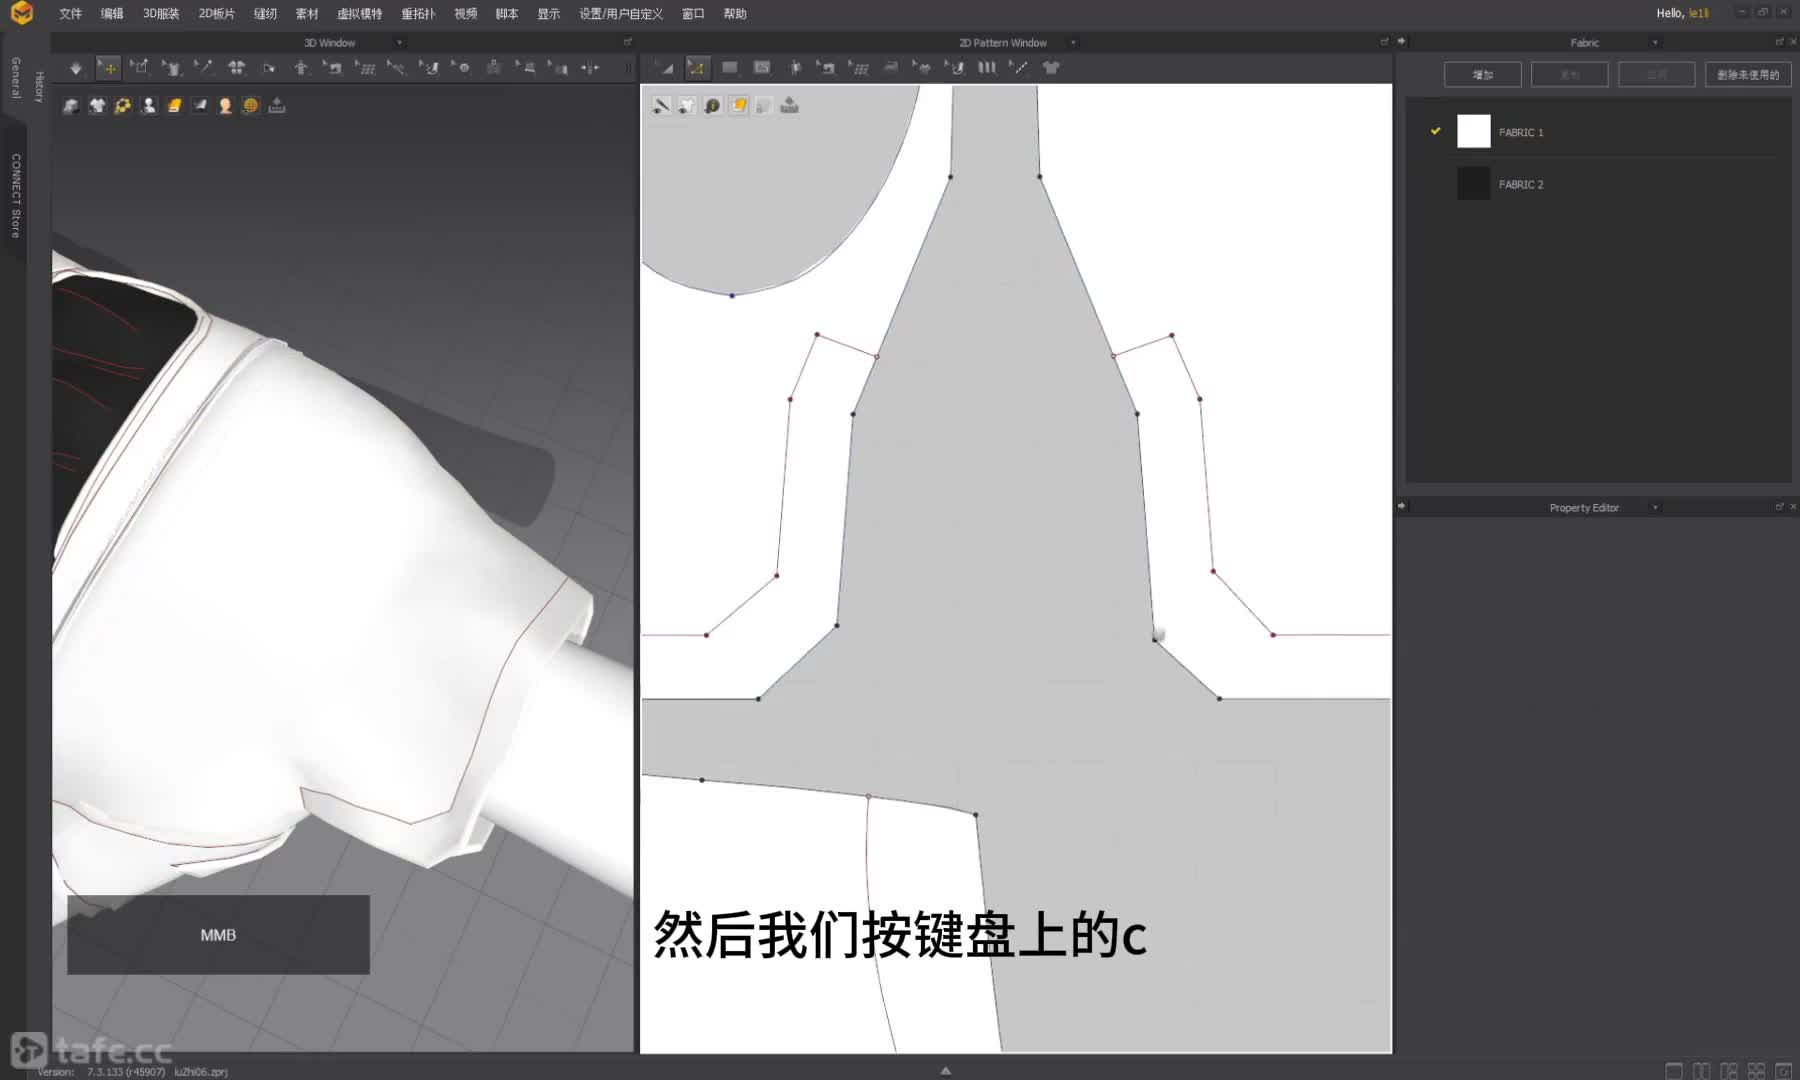Expand bottom panel with the up triangle
Viewport: 1800px width, 1080px height.
(945, 1071)
